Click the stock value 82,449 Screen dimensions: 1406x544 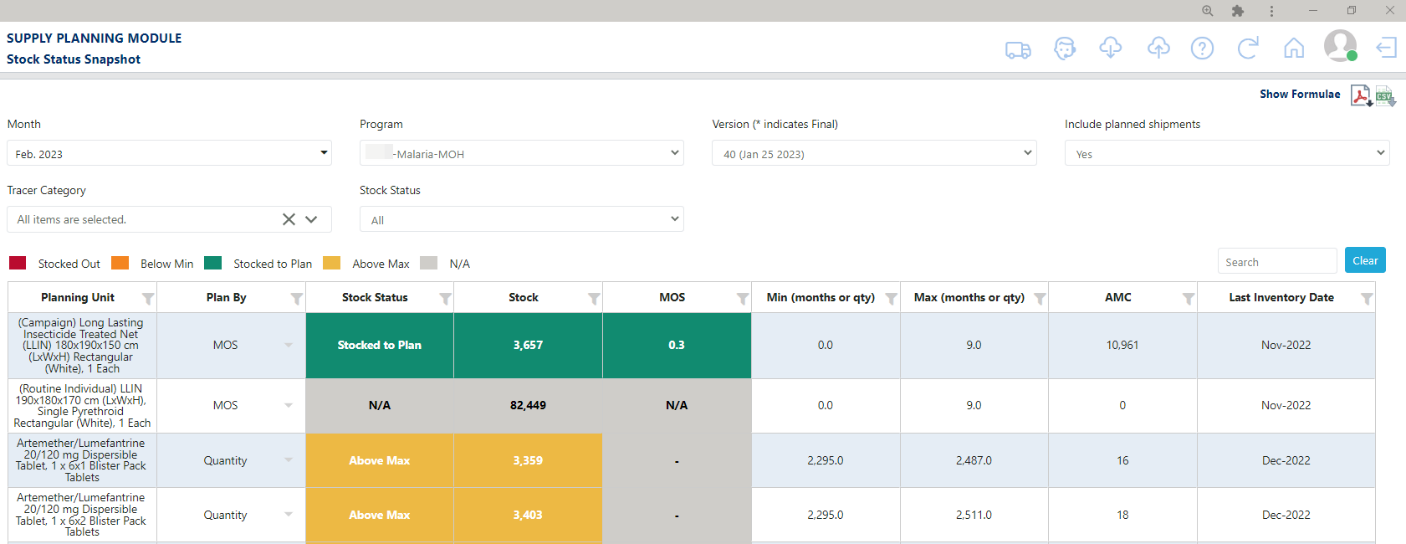pos(527,405)
